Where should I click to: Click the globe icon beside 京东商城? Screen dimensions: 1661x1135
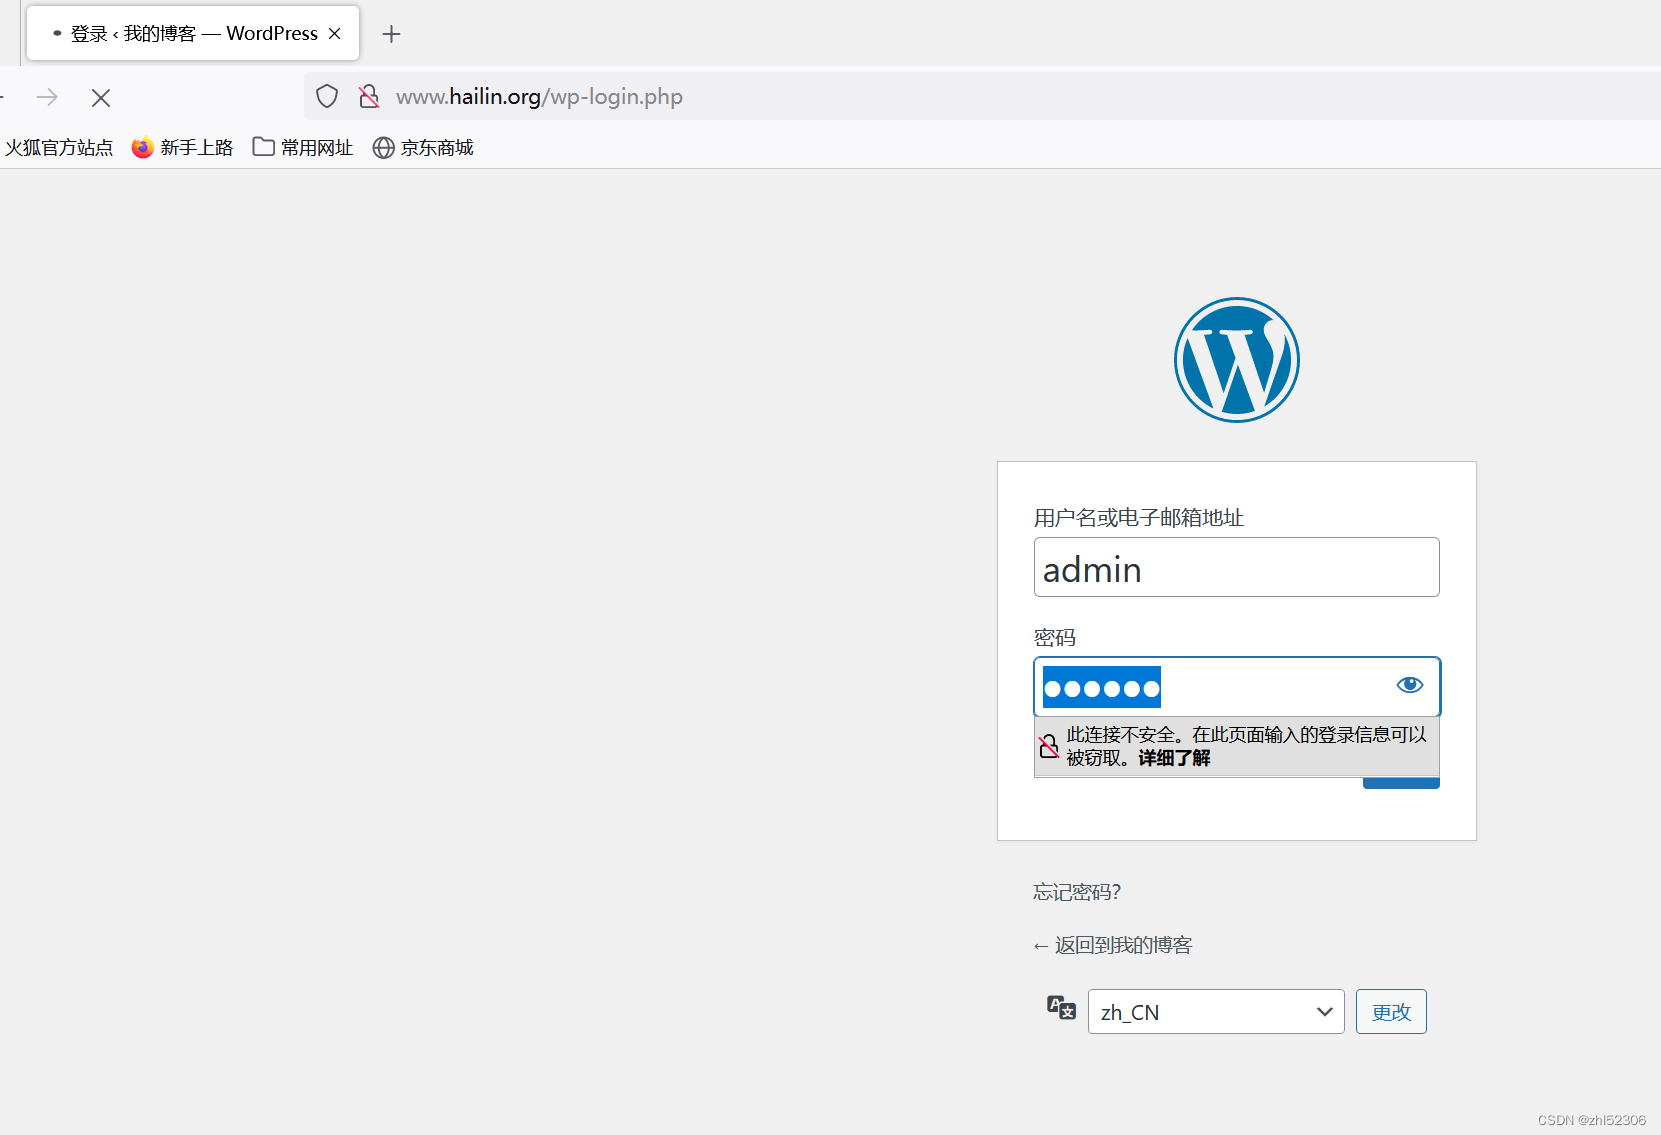[384, 148]
